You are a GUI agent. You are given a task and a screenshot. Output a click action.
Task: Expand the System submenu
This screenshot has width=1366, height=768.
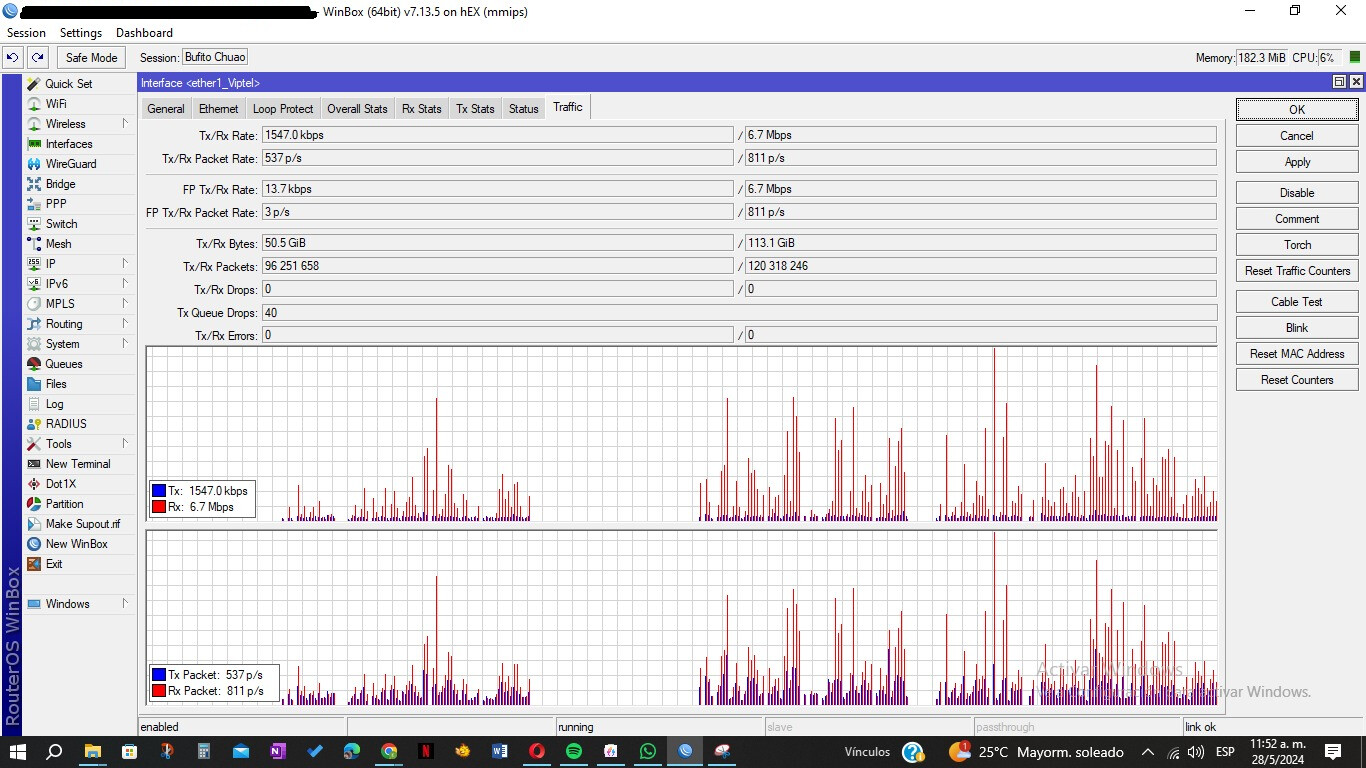[61, 343]
